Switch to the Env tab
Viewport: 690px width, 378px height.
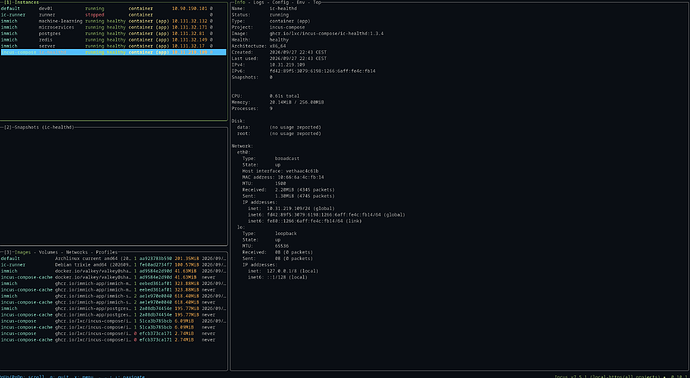[300, 2]
